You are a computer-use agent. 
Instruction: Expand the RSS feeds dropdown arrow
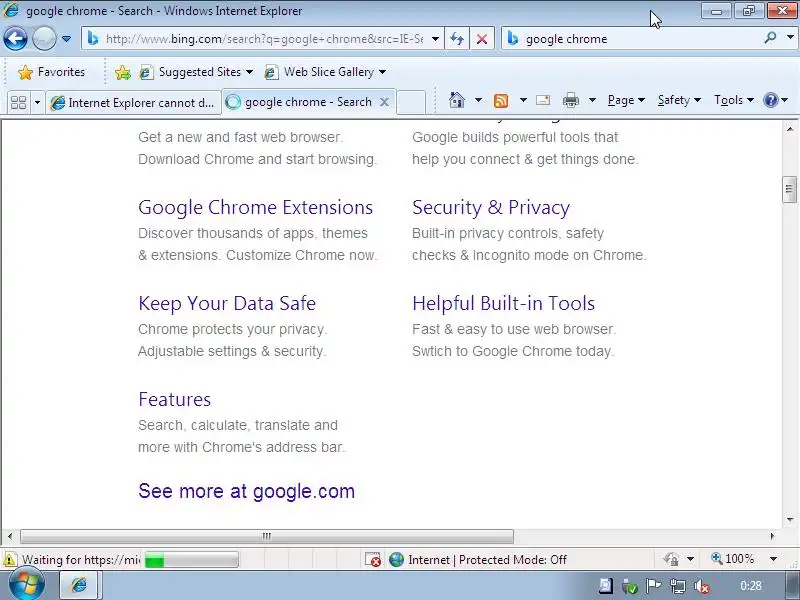[x=523, y=100]
